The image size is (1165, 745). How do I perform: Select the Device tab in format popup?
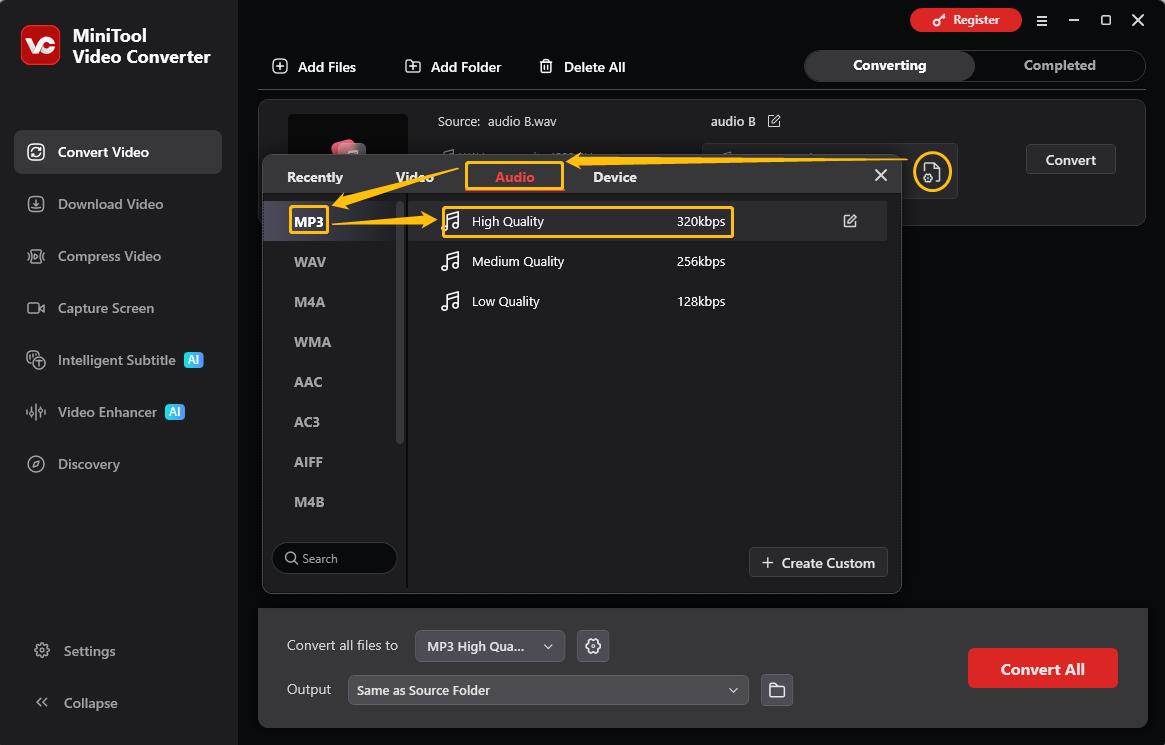[614, 177]
